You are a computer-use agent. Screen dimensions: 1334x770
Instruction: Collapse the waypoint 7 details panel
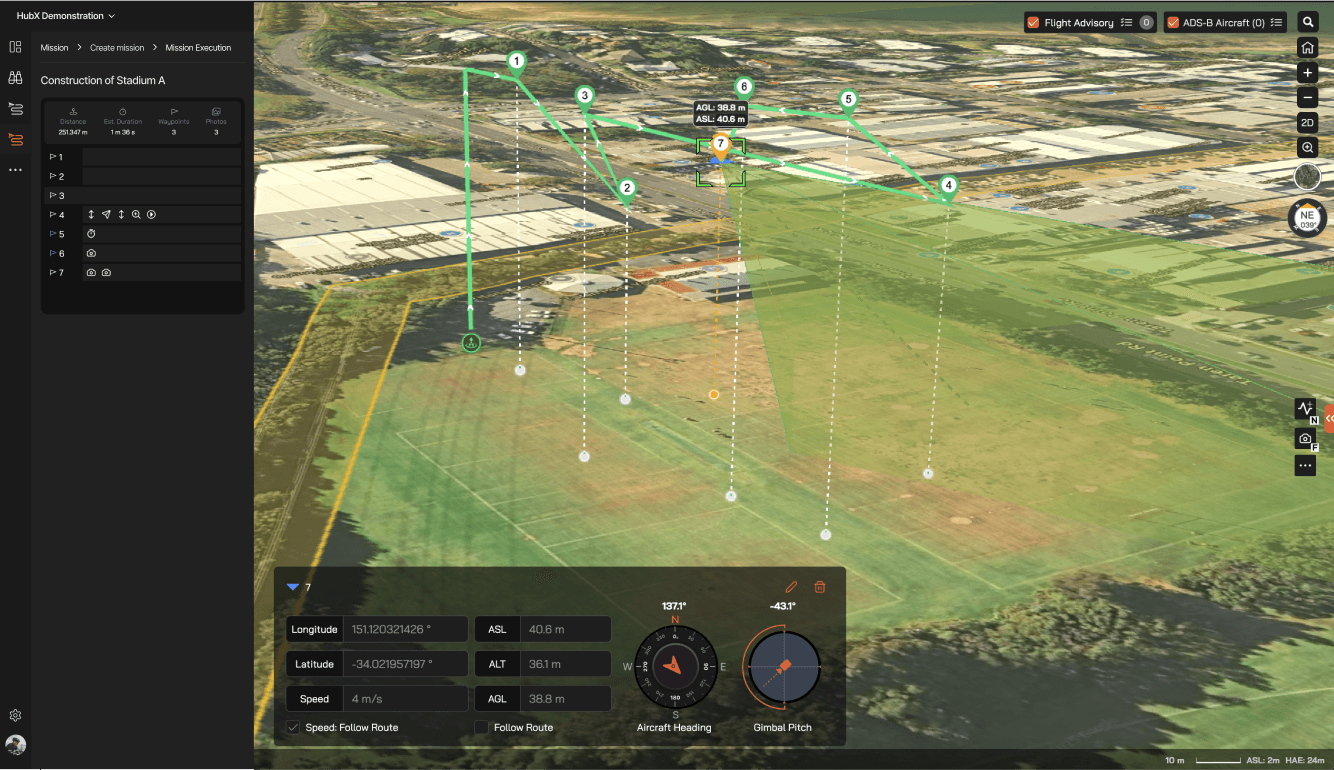click(x=293, y=587)
